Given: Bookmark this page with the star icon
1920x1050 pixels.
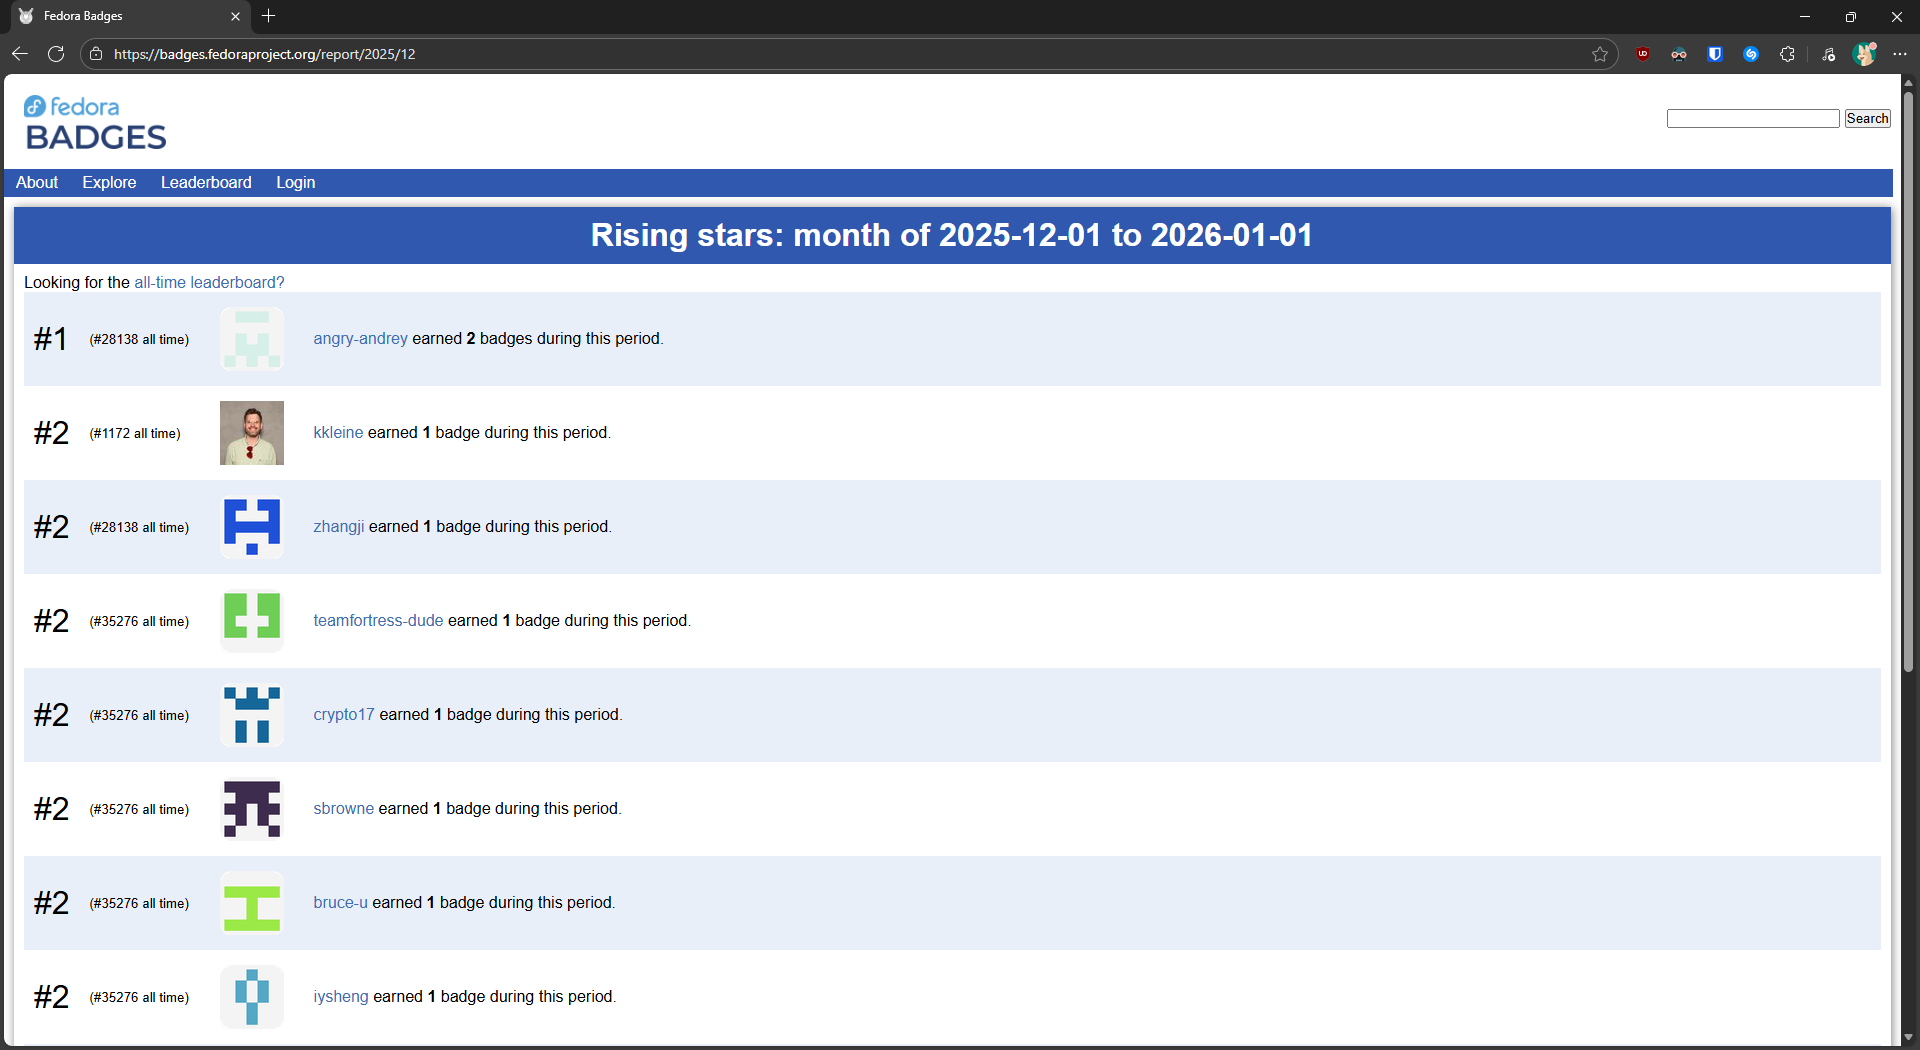Looking at the screenshot, I should point(1600,54).
